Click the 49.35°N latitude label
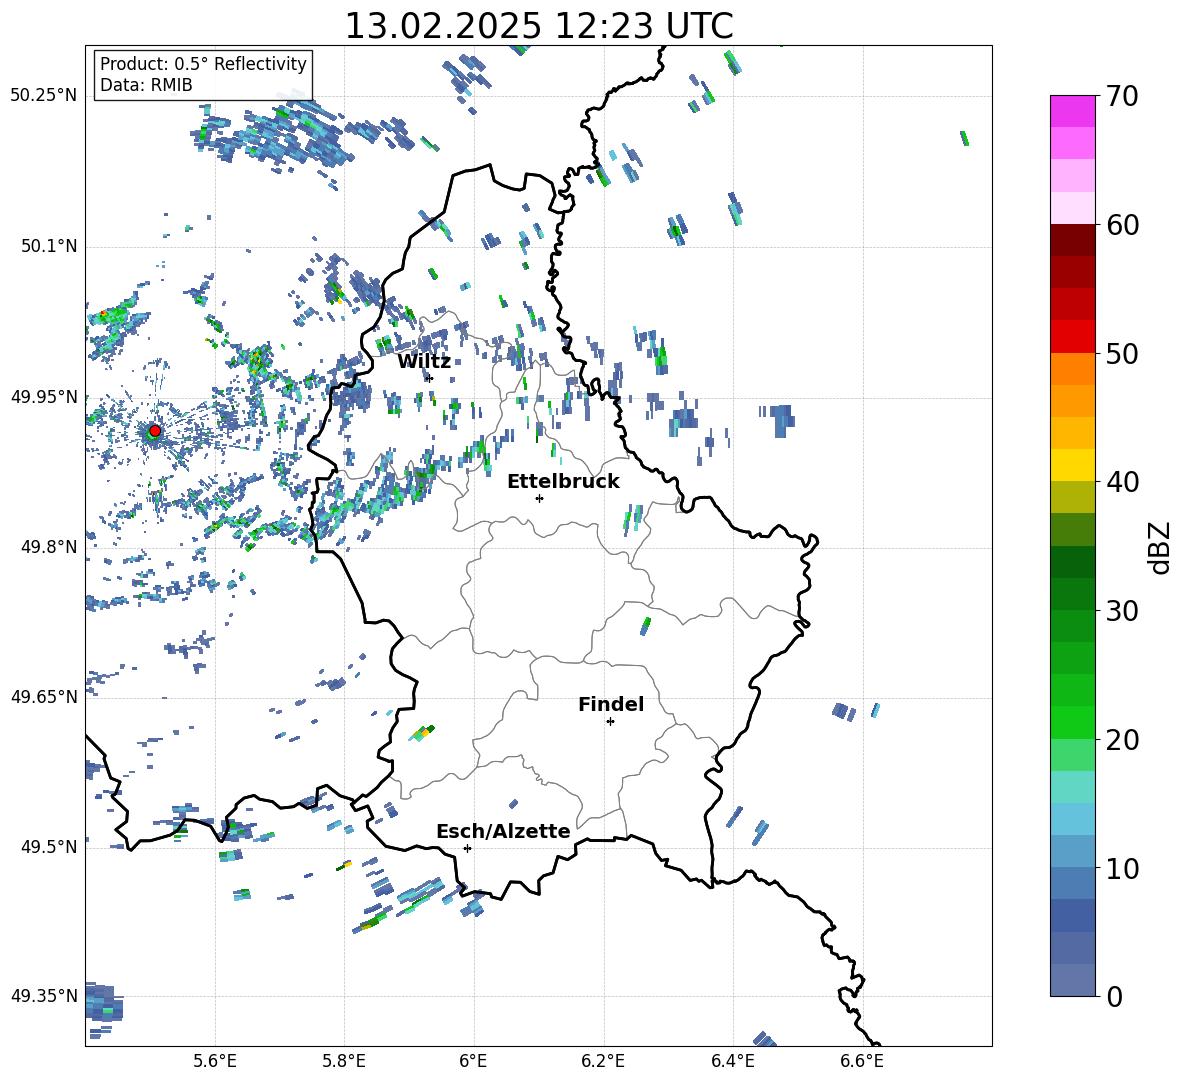Viewport: 1184px width, 1081px height. click(x=44, y=996)
